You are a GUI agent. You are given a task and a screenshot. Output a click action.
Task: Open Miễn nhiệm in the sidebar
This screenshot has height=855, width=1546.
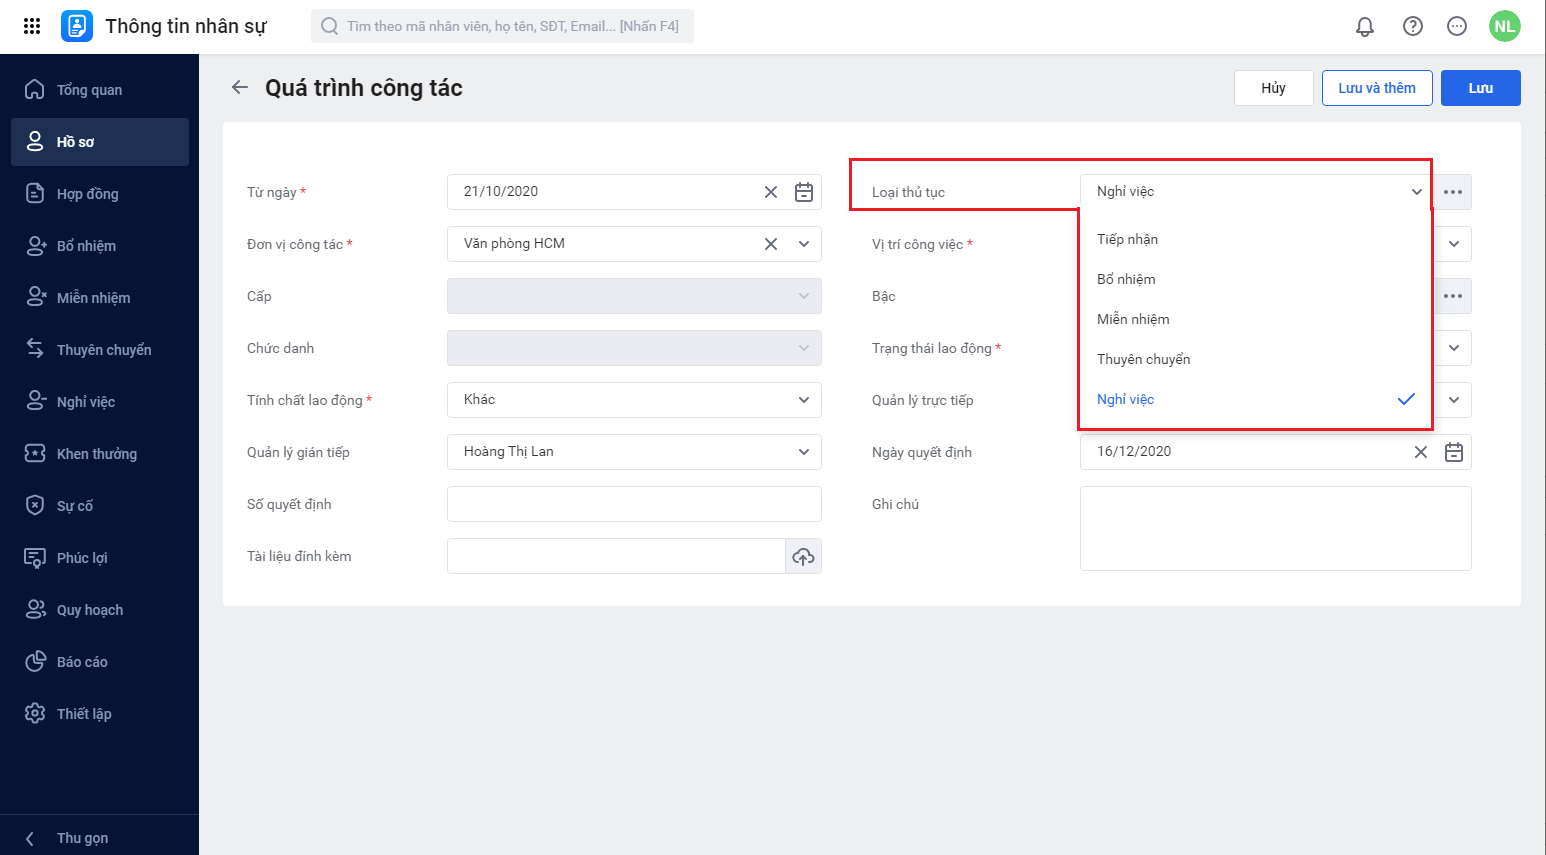pos(100,298)
